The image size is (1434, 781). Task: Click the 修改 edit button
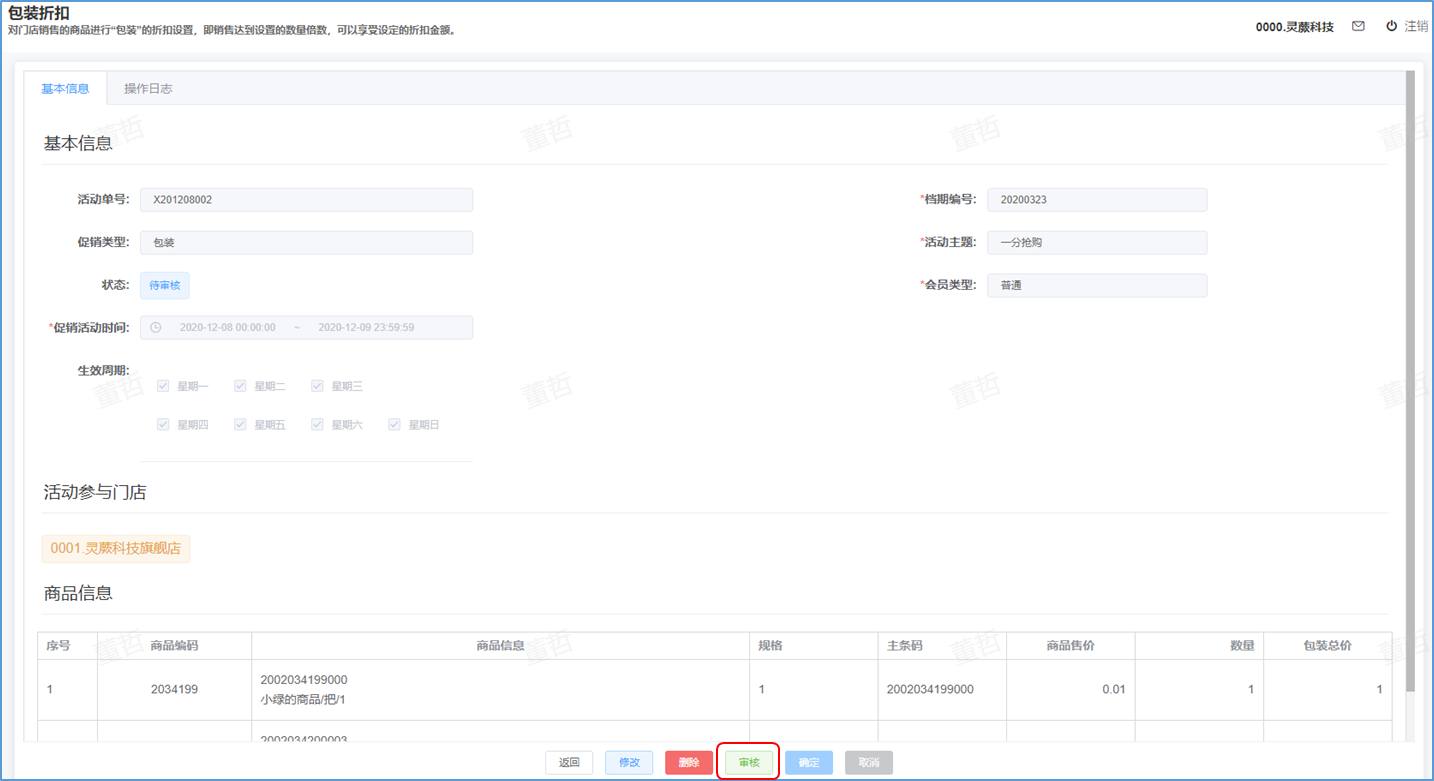tap(629, 763)
